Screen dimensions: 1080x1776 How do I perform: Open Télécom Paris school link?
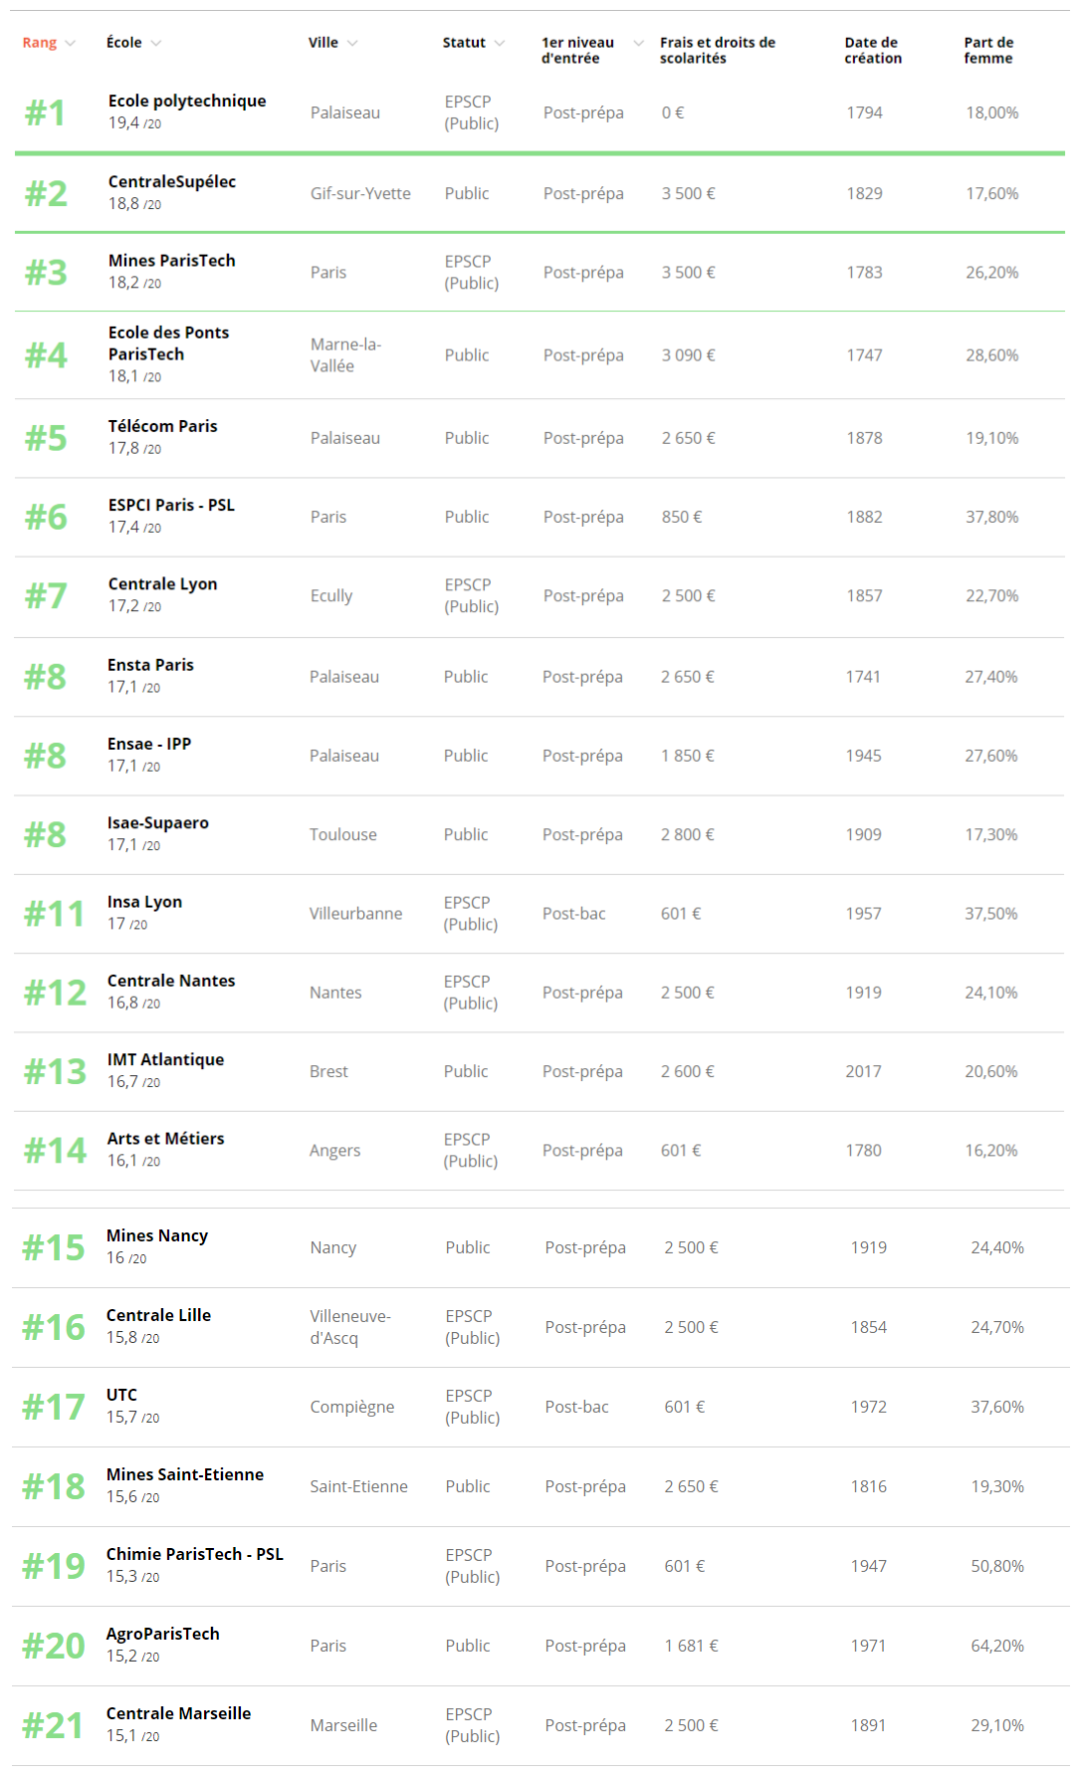pos(163,426)
